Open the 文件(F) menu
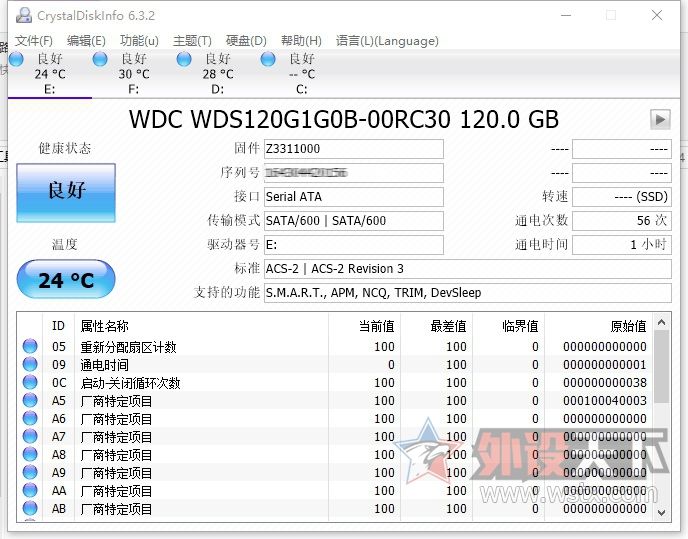This screenshot has width=688, height=539. (x=34, y=41)
